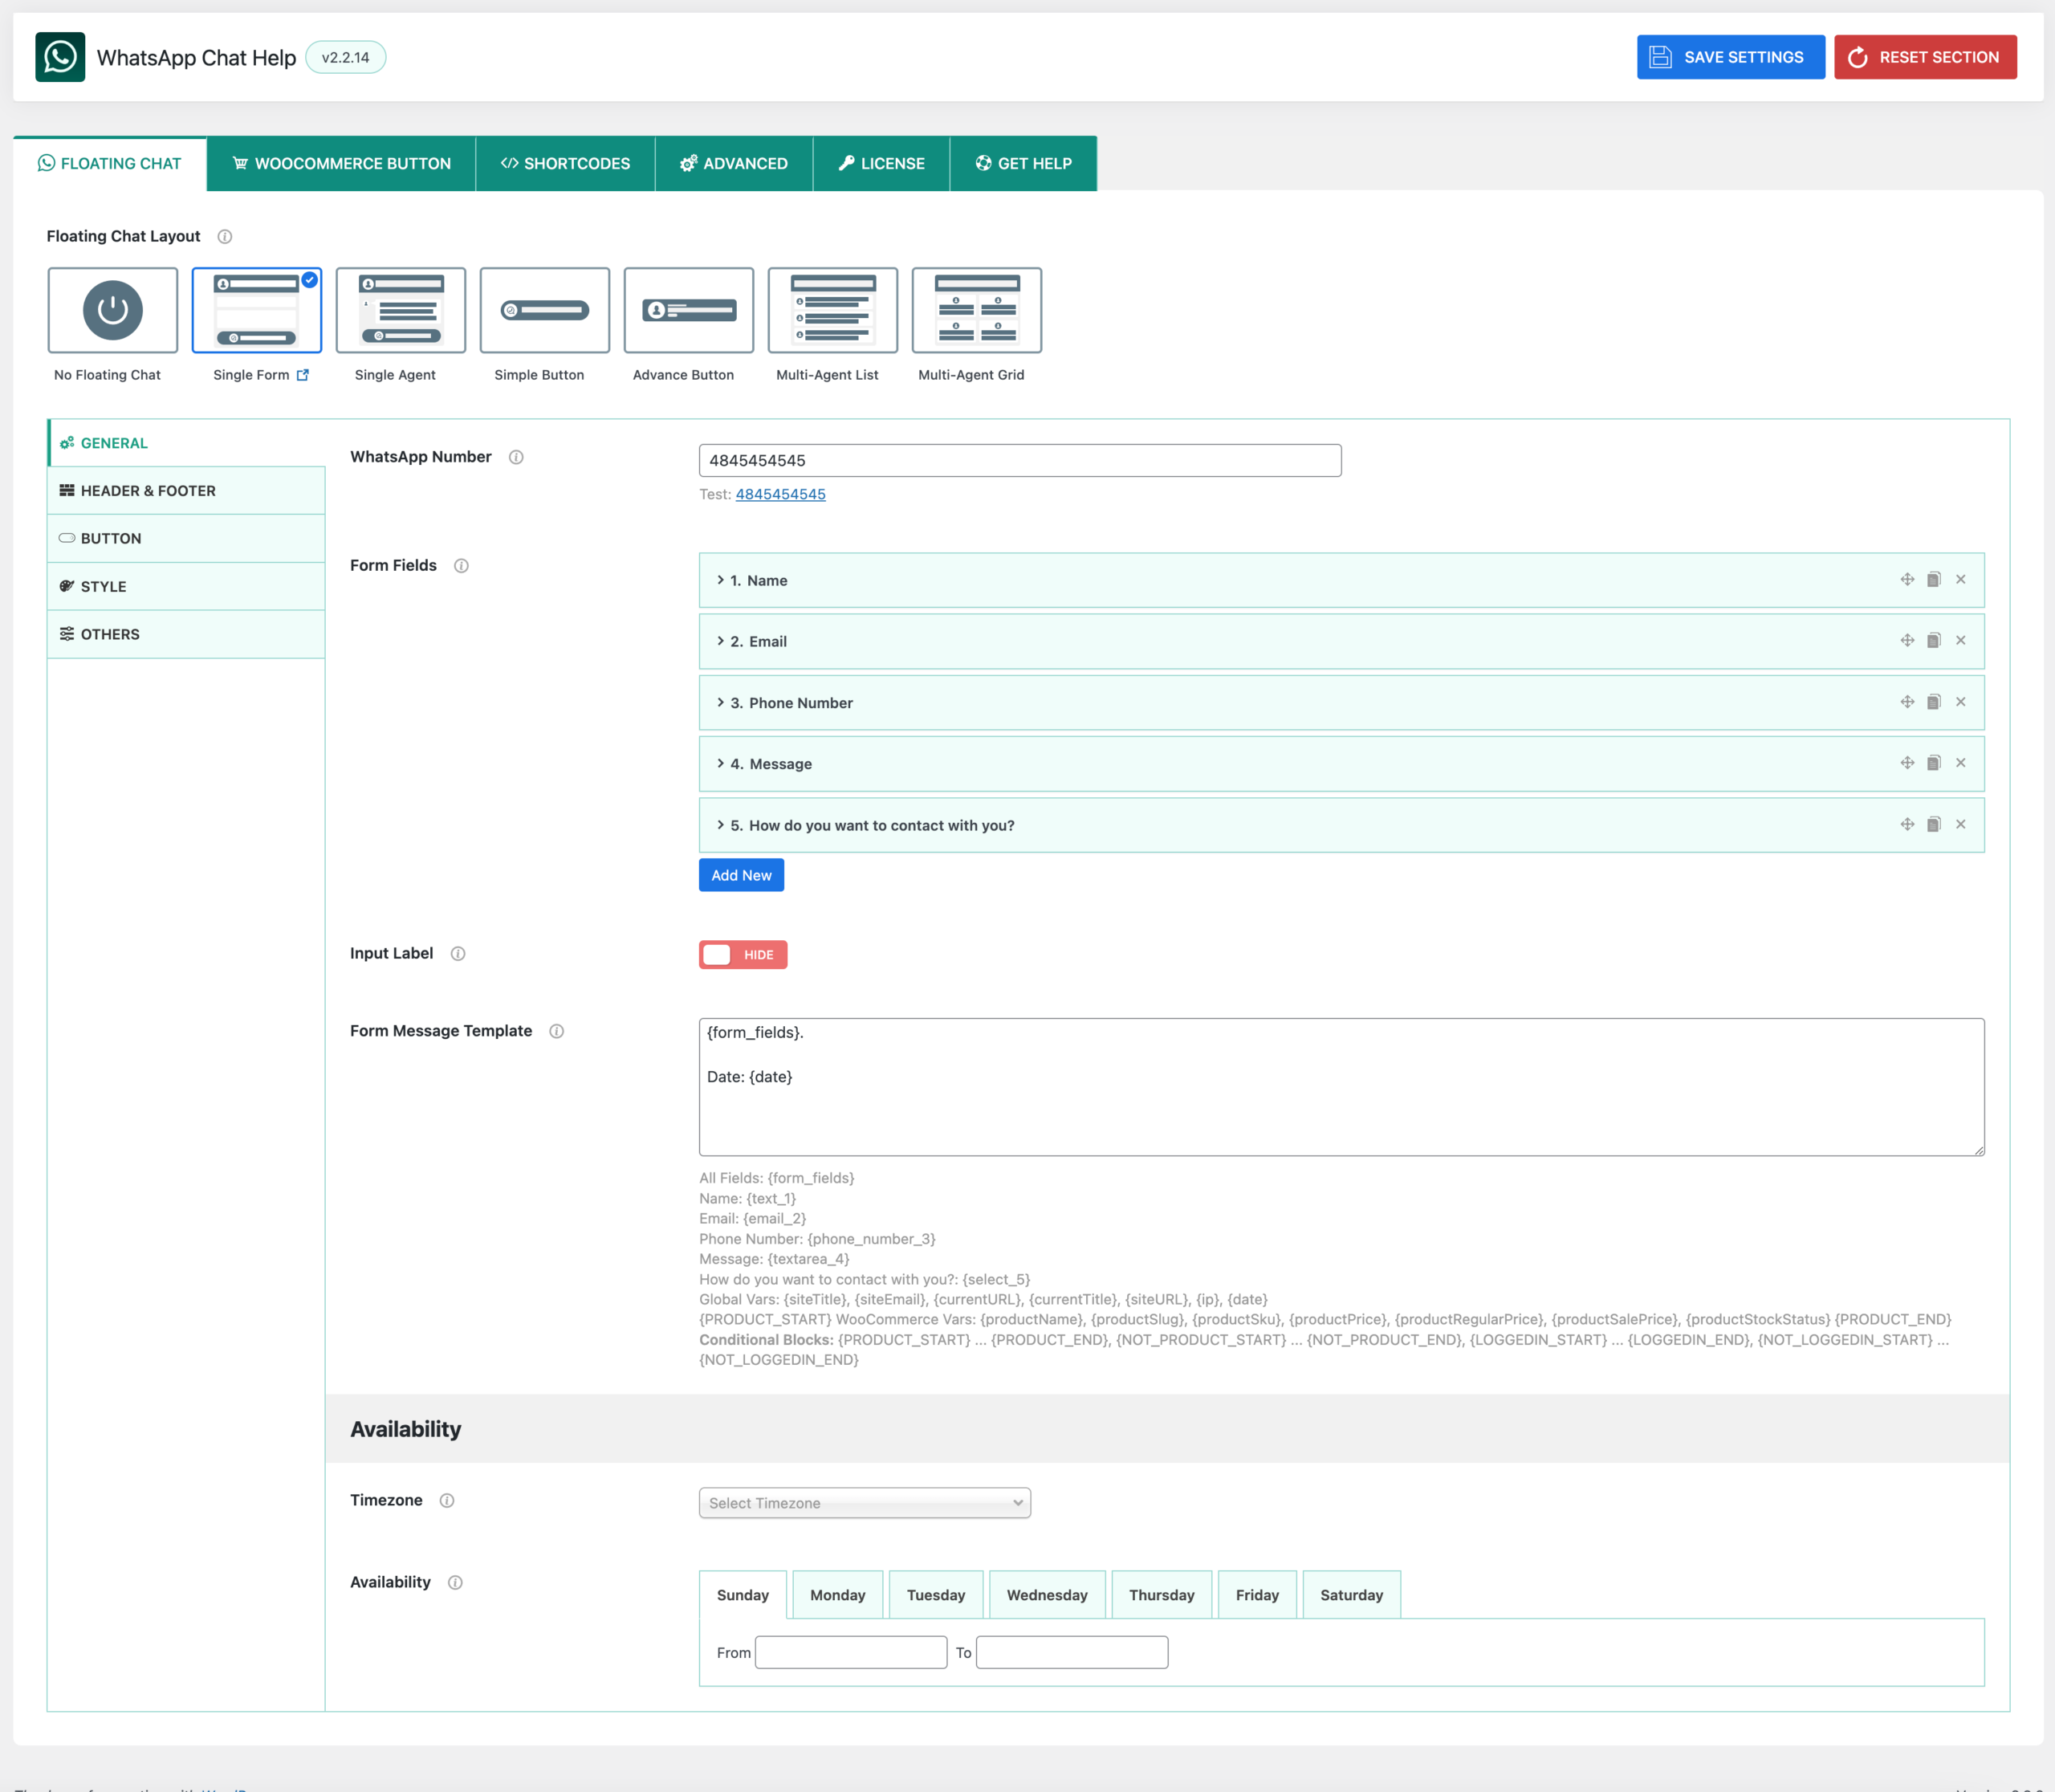
Task: Open the Style settings section
Action: tap(187, 587)
